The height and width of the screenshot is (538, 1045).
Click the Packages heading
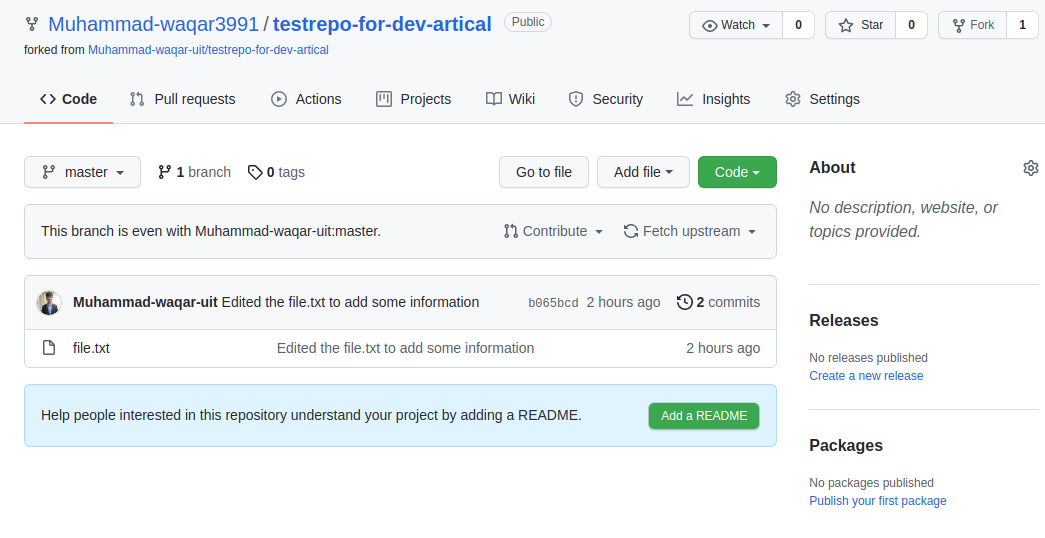846,446
